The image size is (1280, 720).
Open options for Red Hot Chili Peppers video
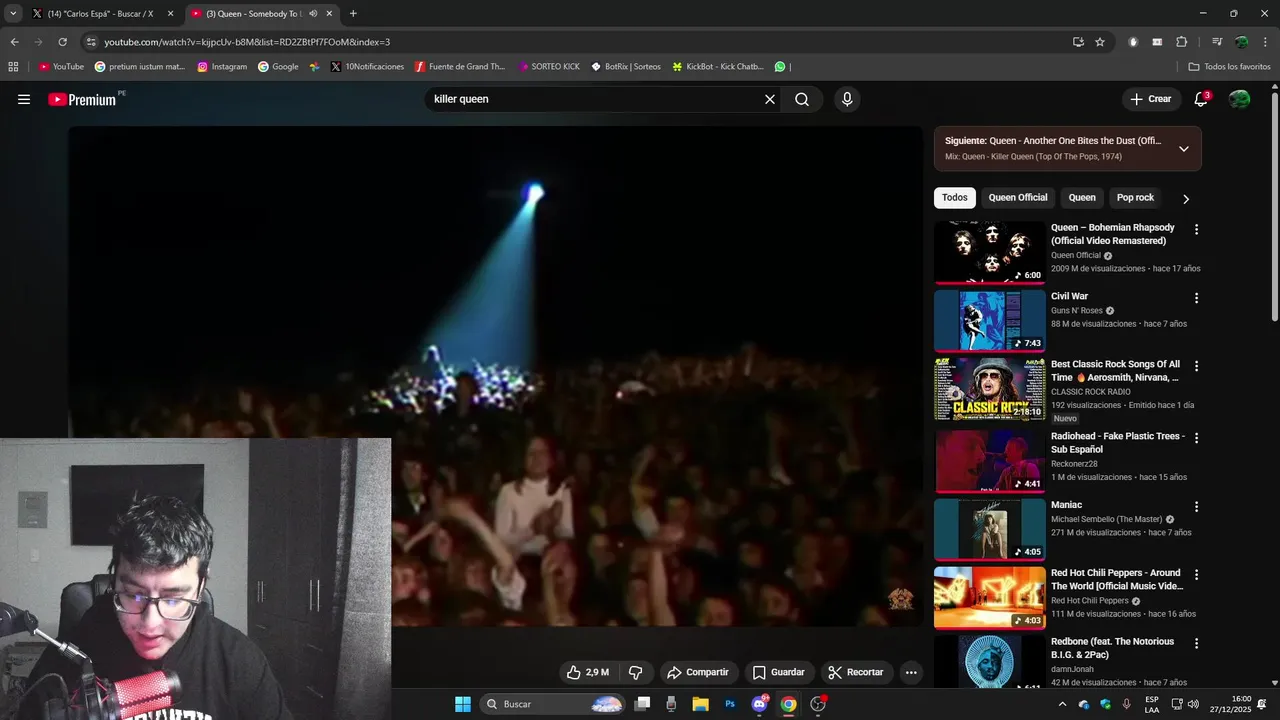1196,575
